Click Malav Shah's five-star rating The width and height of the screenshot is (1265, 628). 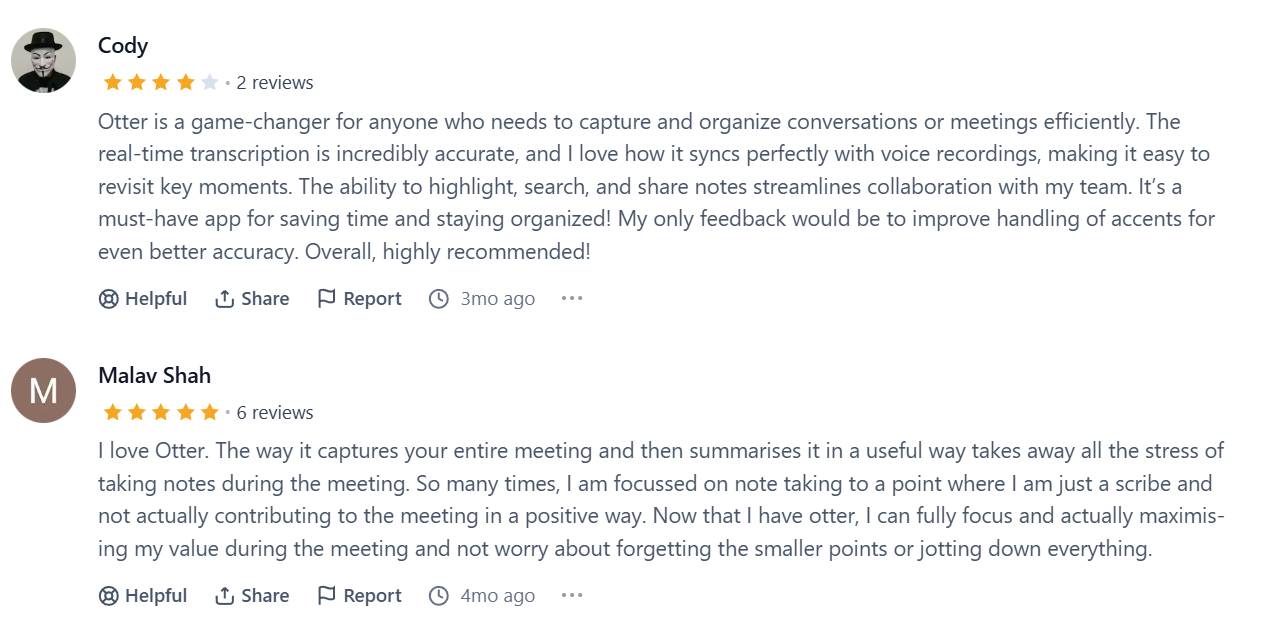click(x=160, y=413)
